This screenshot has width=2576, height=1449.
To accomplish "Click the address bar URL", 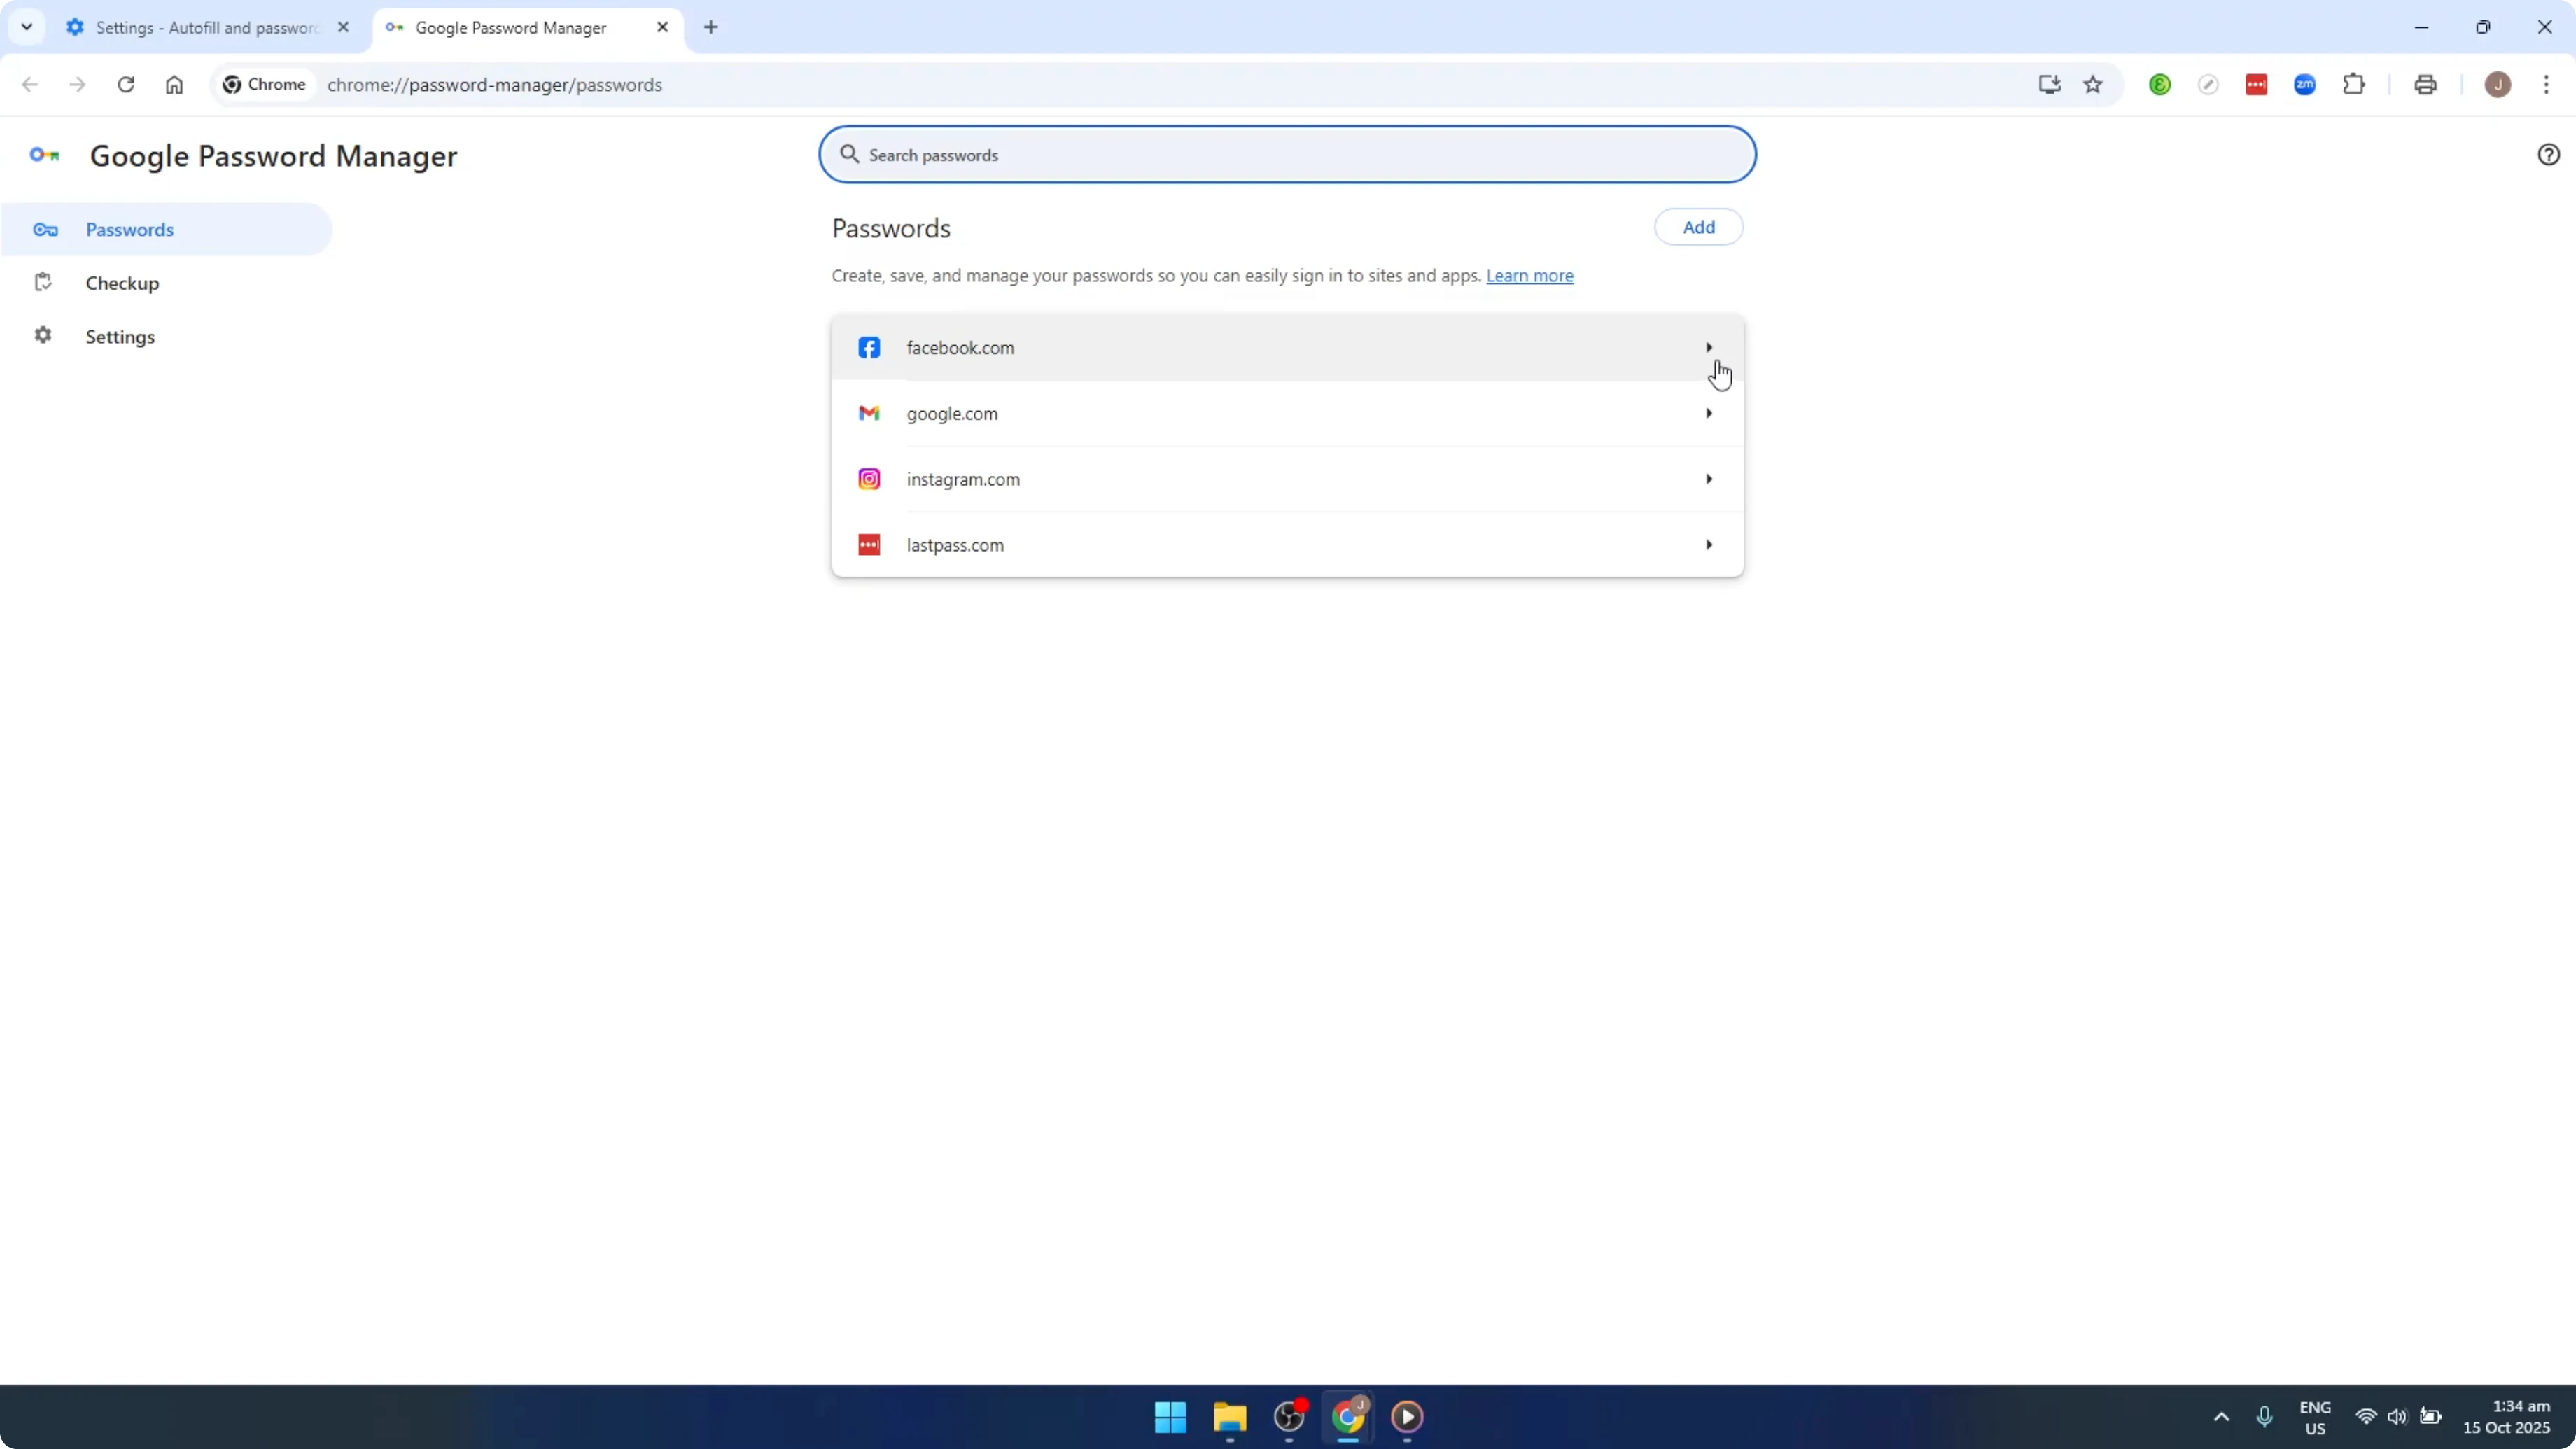I will pos(495,85).
